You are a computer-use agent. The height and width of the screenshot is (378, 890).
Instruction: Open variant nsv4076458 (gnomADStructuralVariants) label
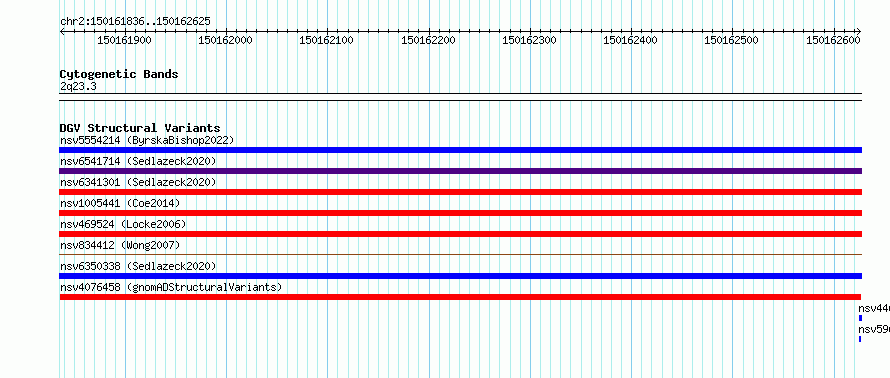(x=171, y=287)
